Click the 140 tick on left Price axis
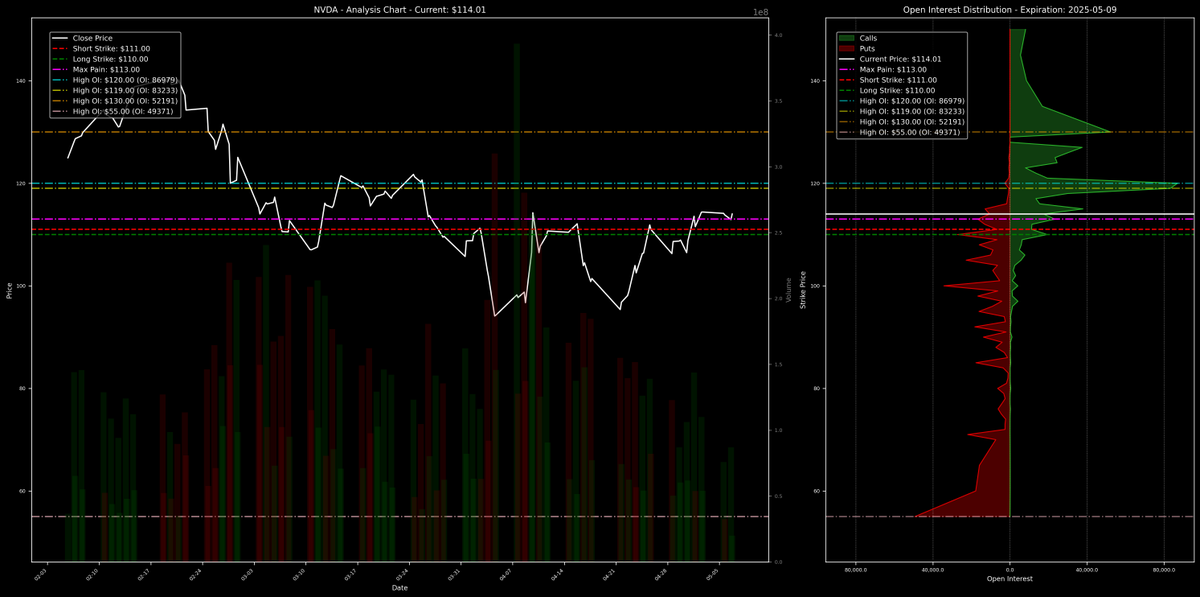Image resolution: width=1200 pixels, height=597 pixels. [22, 81]
